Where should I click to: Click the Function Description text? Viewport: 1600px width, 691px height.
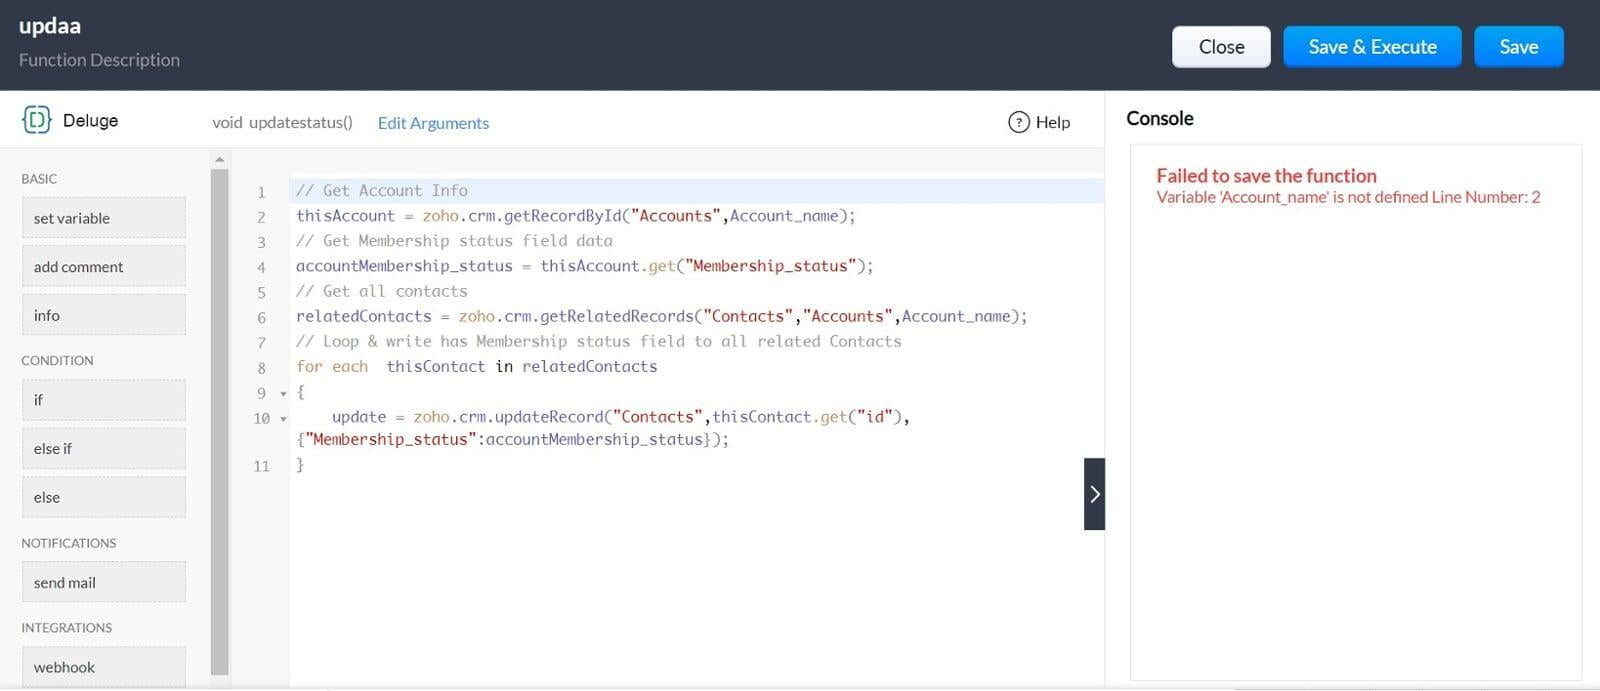pos(99,60)
